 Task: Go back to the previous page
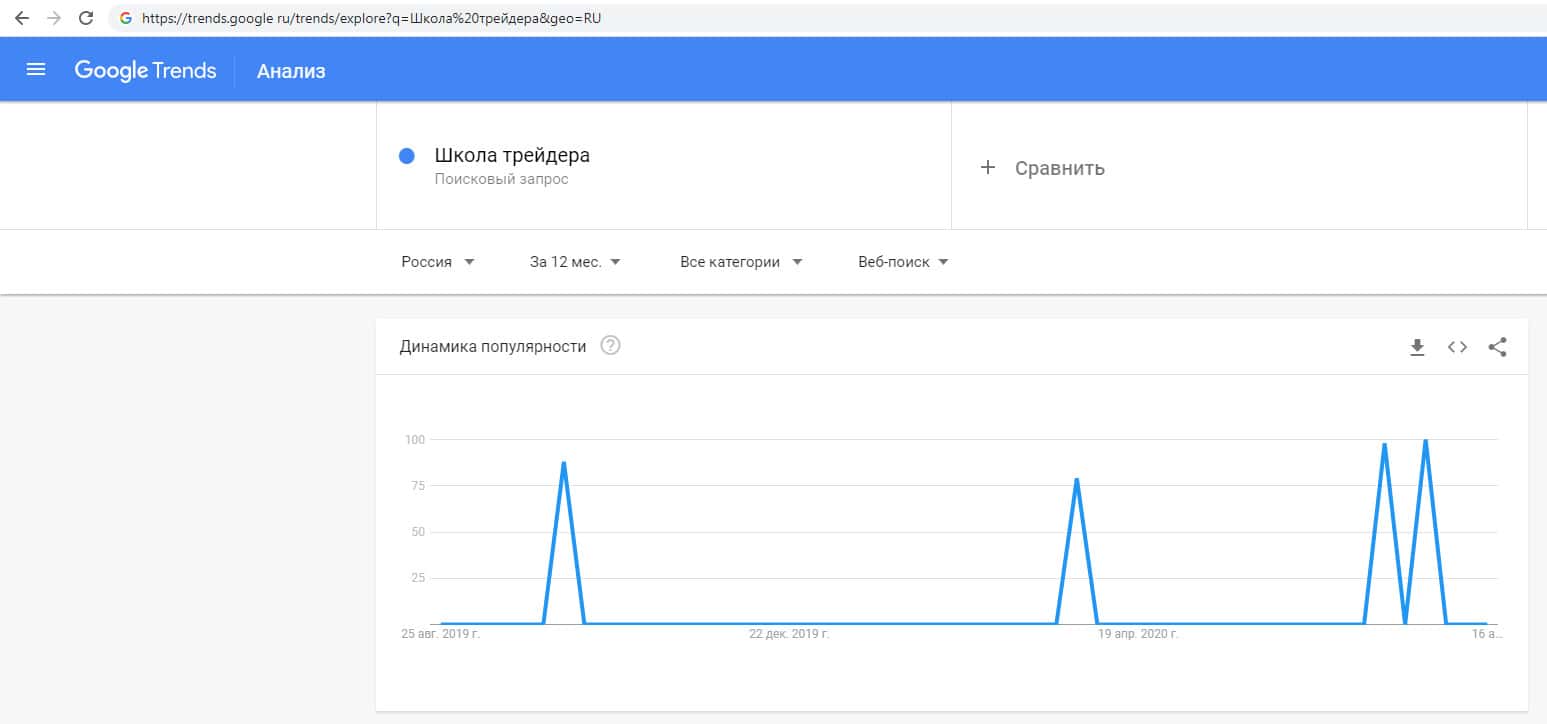(x=22, y=18)
